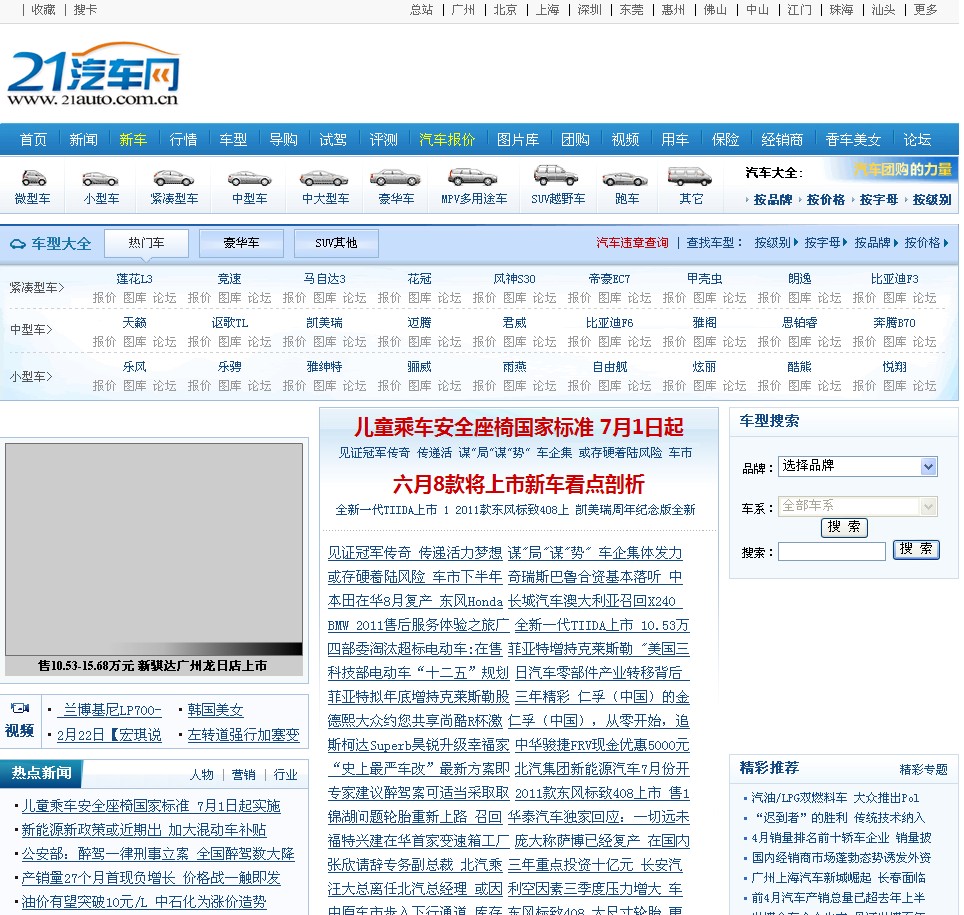This screenshot has width=964, height=915.
Task: Open the 油价有望突破10元/L news link
Action: point(144,902)
